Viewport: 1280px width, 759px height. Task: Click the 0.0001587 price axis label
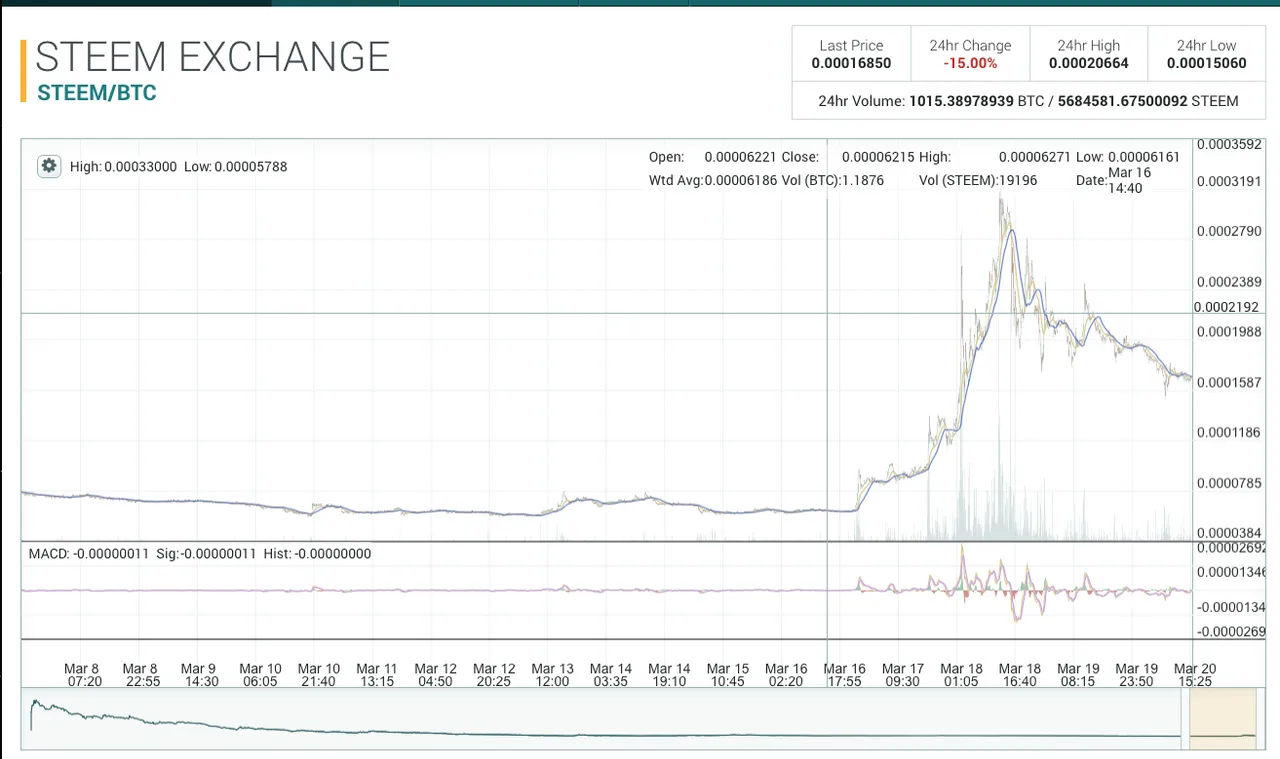[x=1229, y=382]
